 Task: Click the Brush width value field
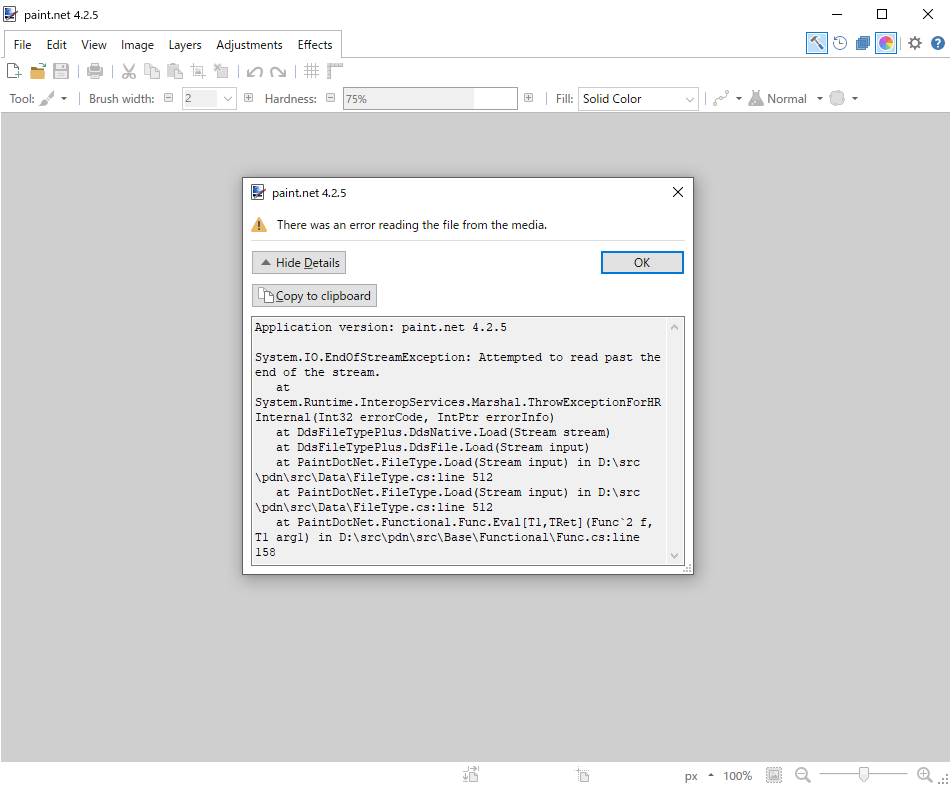pyautogui.click(x=201, y=98)
